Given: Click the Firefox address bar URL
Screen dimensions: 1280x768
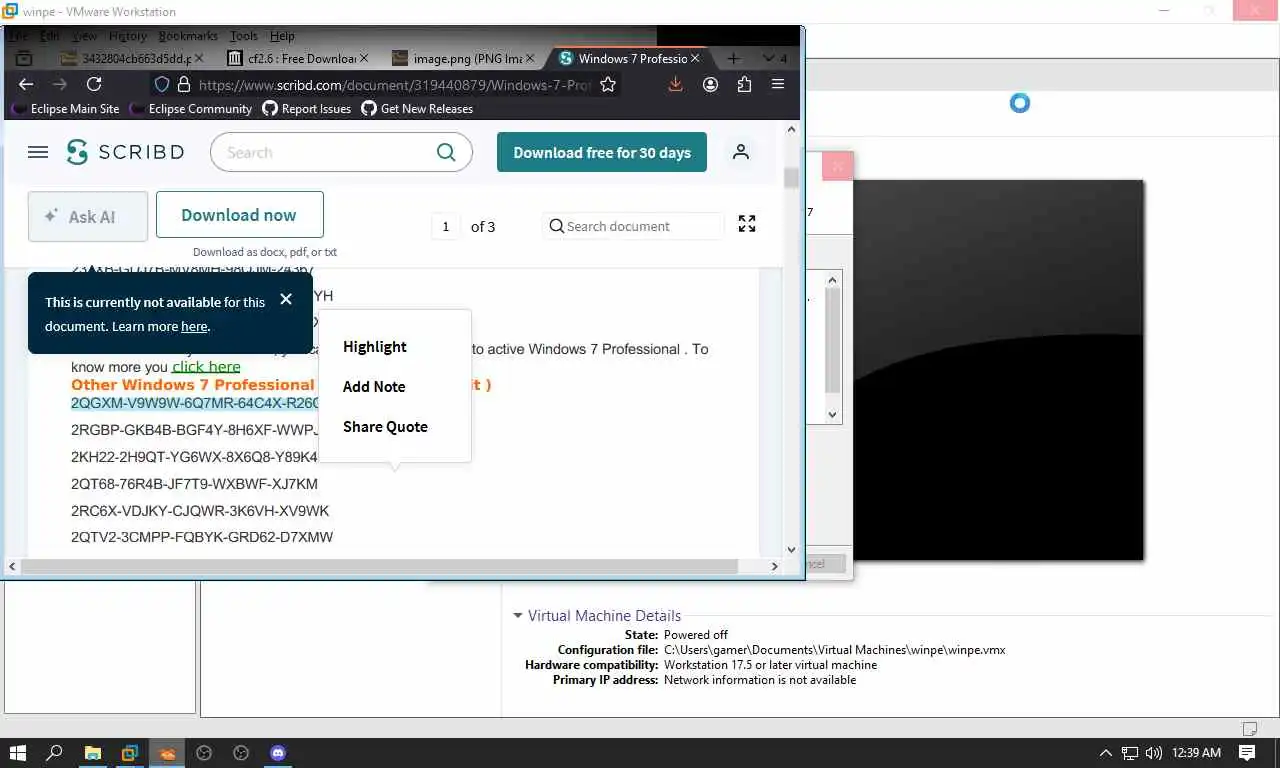Looking at the screenshot, I should (x=395, y=85).
